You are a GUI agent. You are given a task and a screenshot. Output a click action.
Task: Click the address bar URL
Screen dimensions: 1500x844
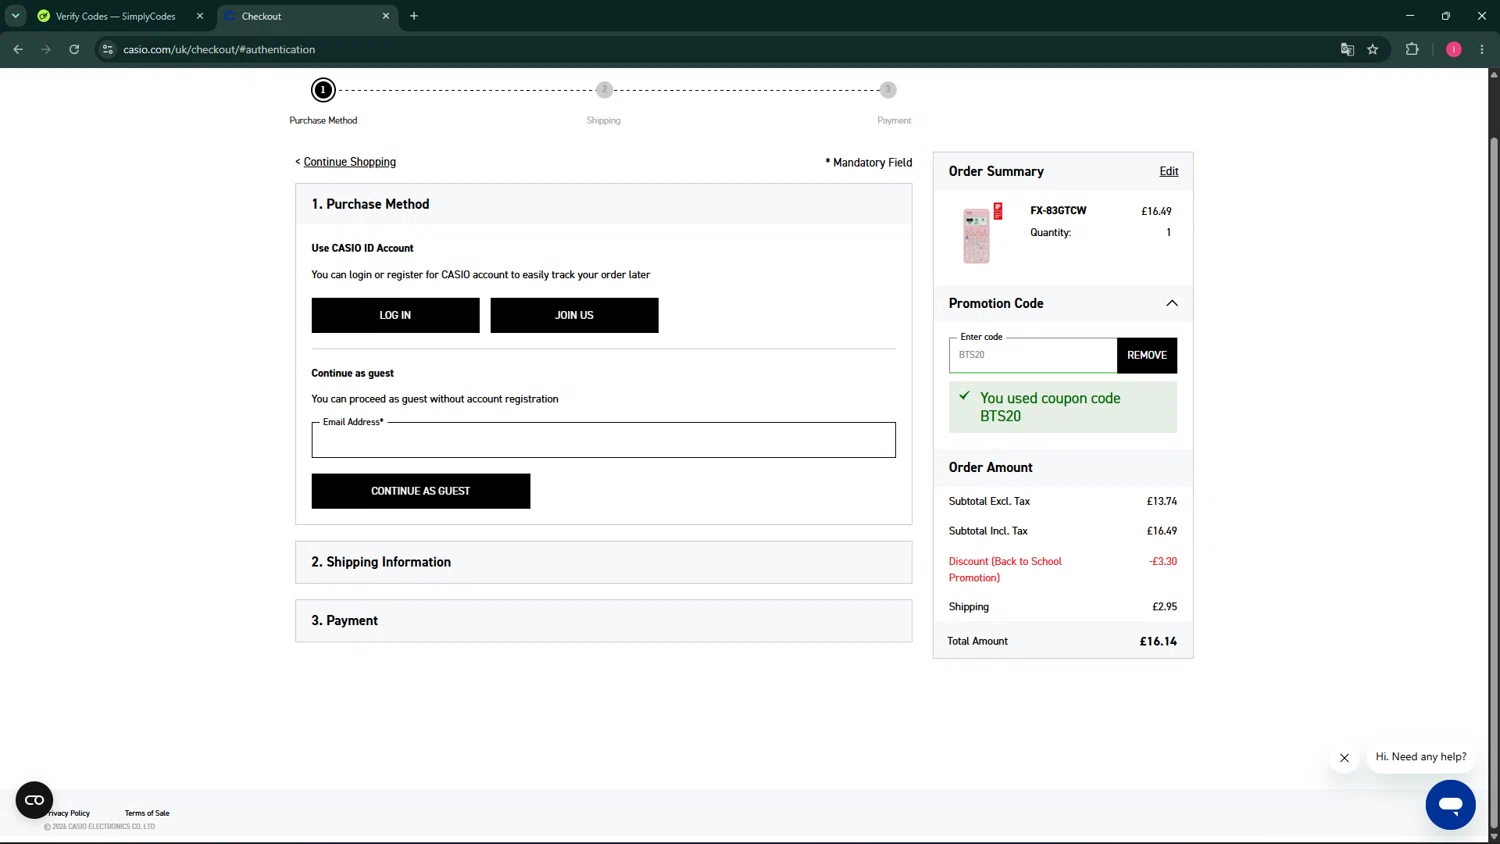coord(219,49)
